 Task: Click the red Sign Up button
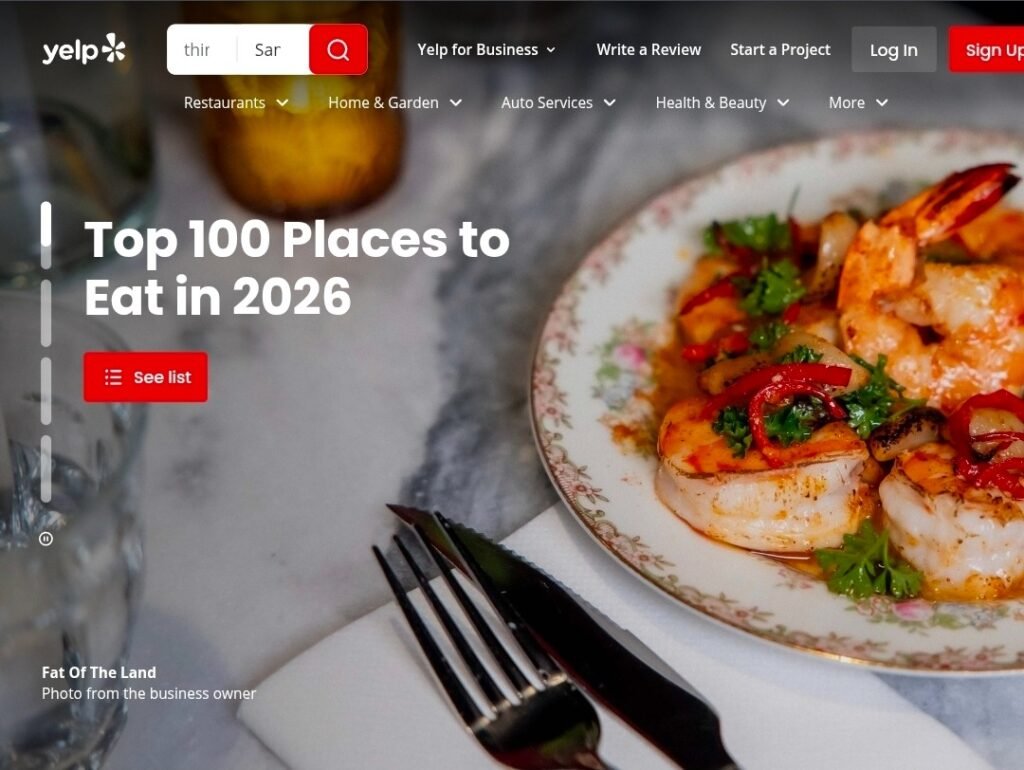[987, 50]
